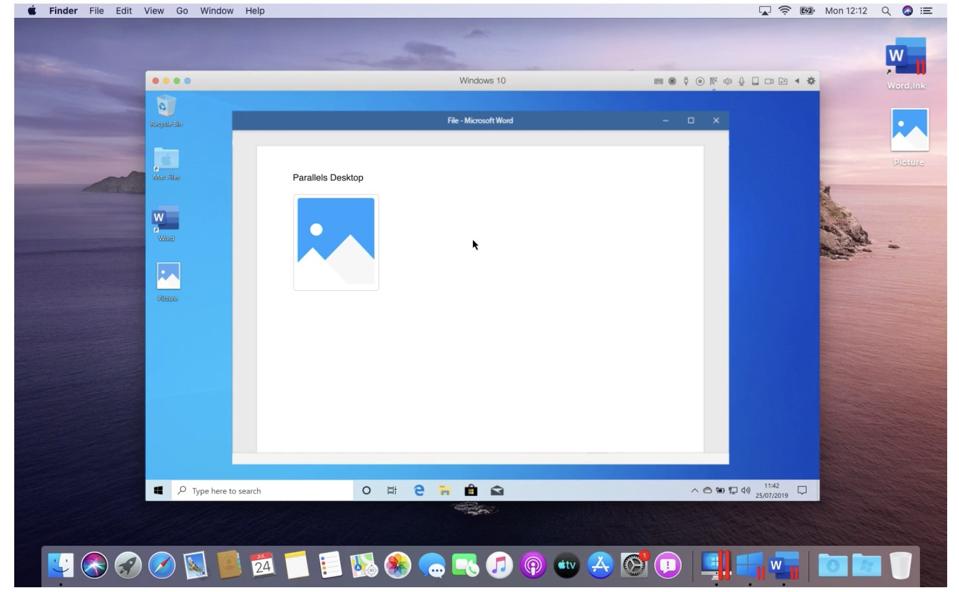Open the Edit menu
This screenshot has width=959, height=592.
pyautogui.click(x=124, y=10)
